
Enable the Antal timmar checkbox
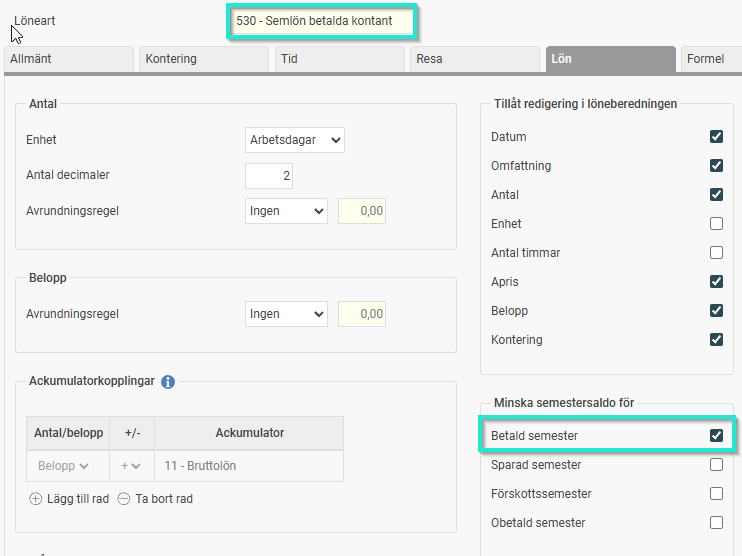[716, 253]
